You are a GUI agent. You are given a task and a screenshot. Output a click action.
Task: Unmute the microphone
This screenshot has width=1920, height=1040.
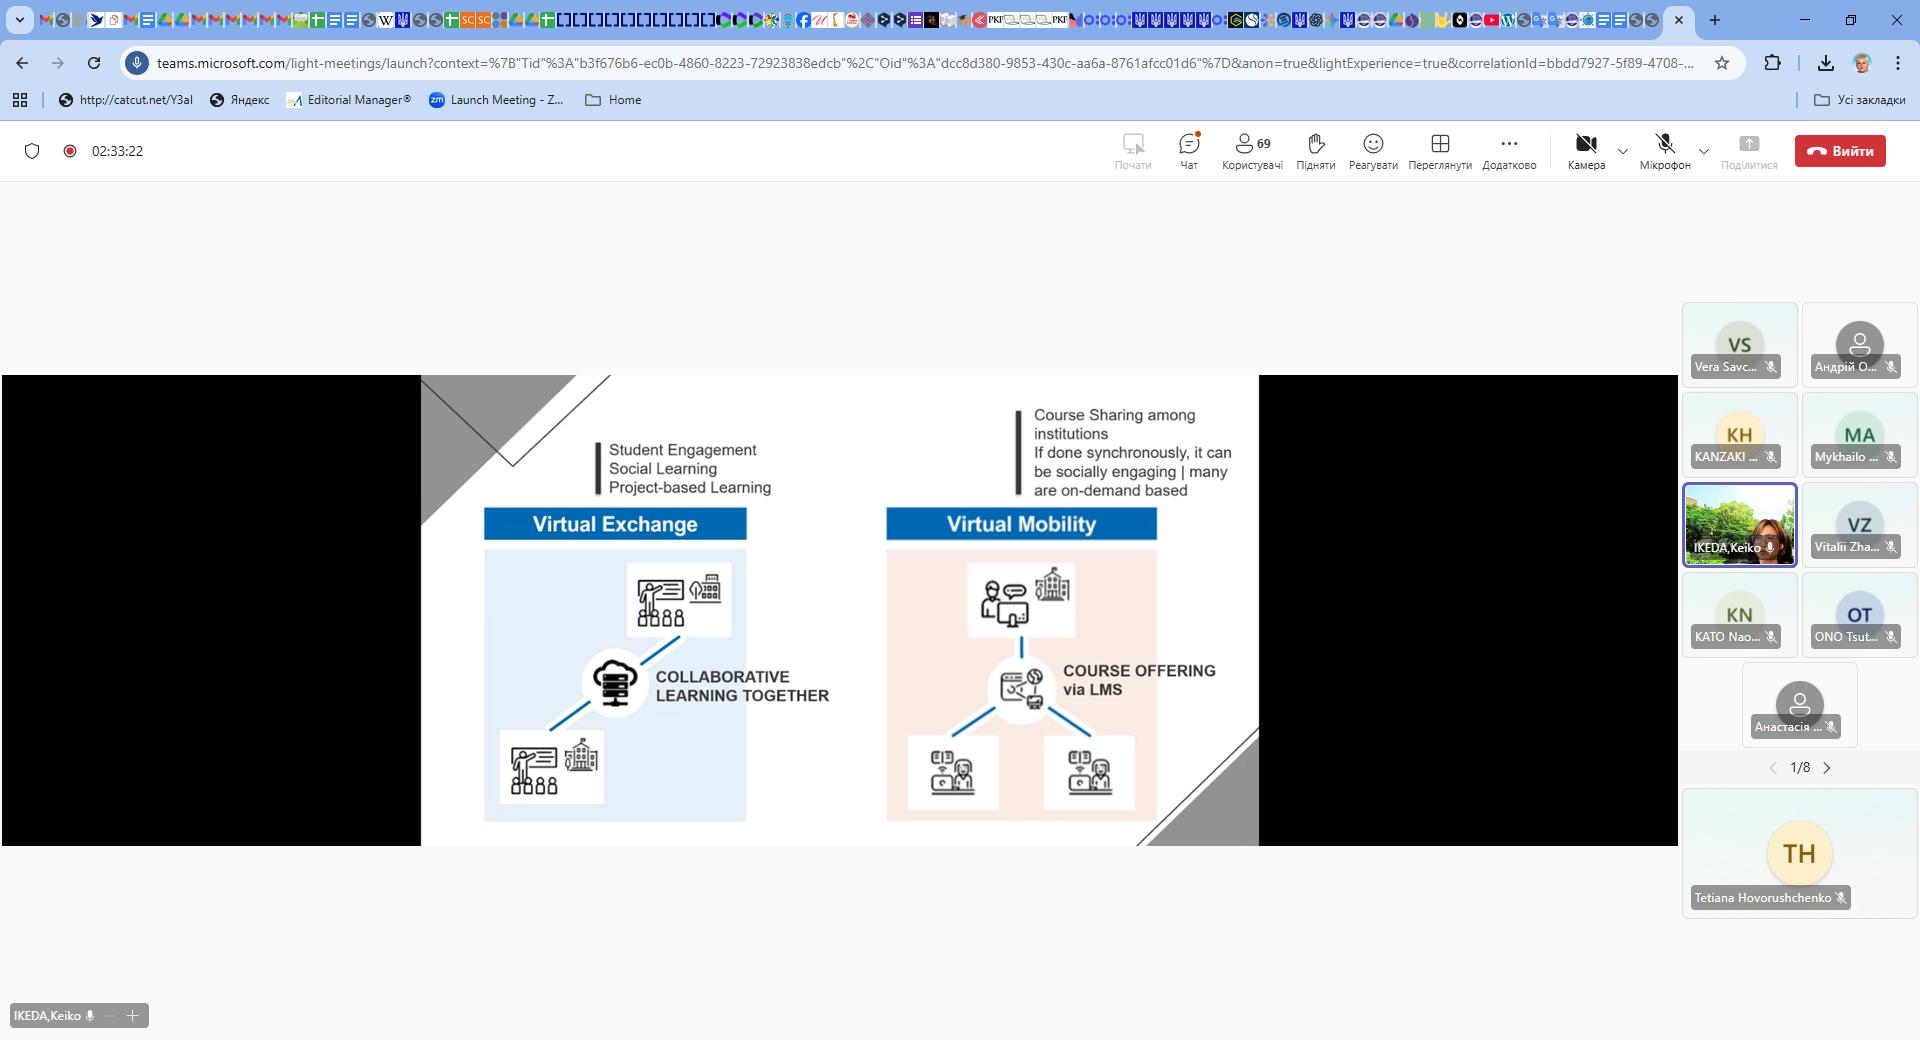(x=1664, y=151)
